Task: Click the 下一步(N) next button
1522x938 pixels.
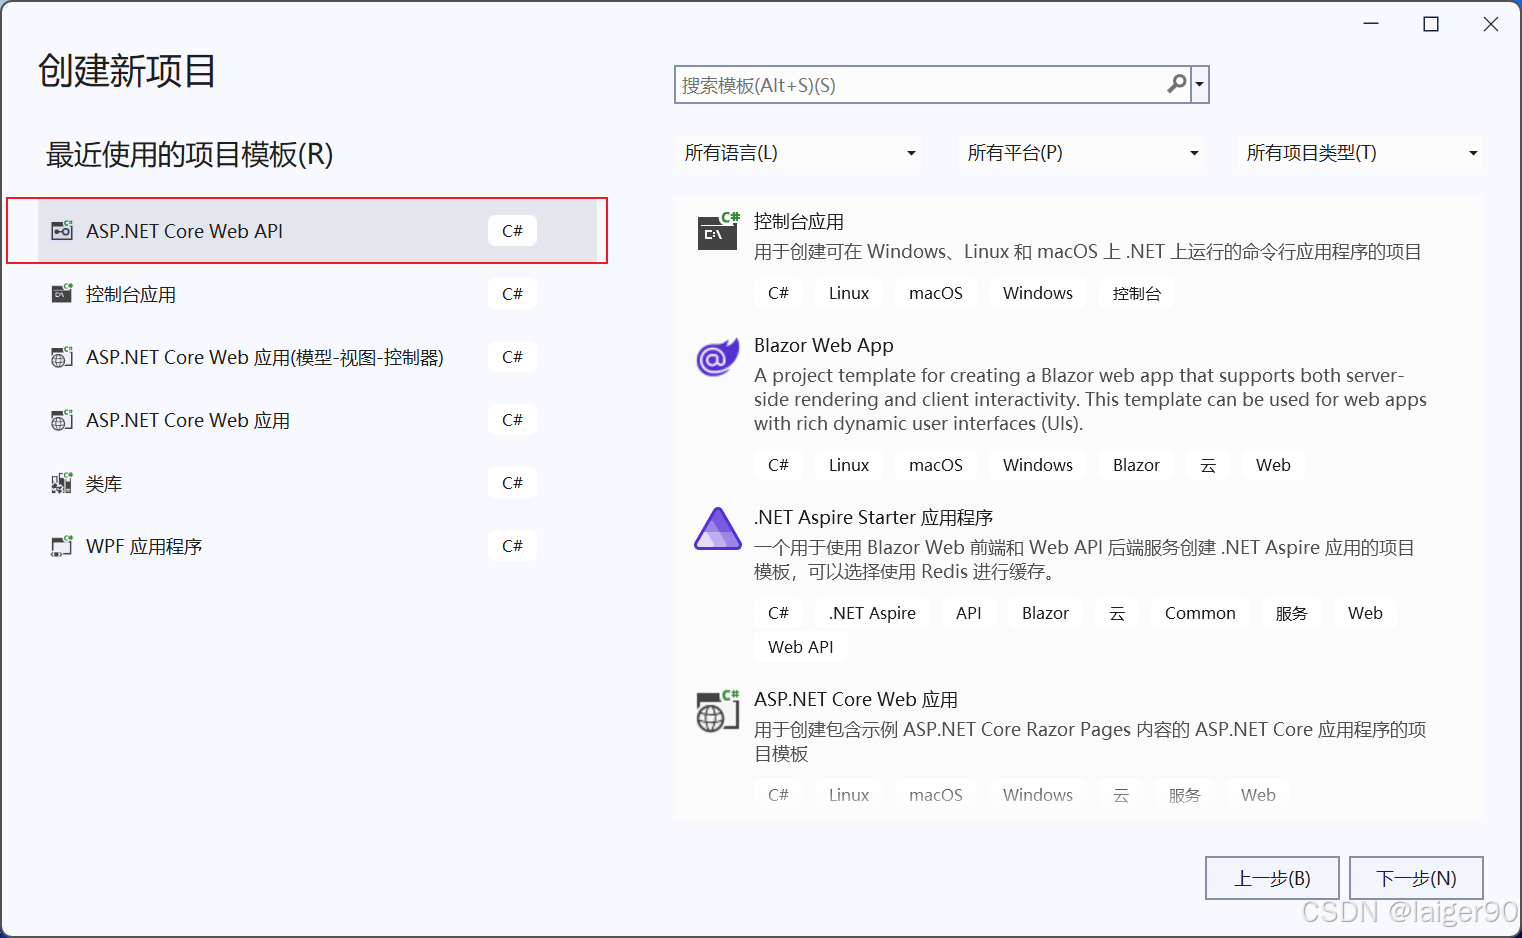Action: pyautogui.click(x=1416, y=878)
